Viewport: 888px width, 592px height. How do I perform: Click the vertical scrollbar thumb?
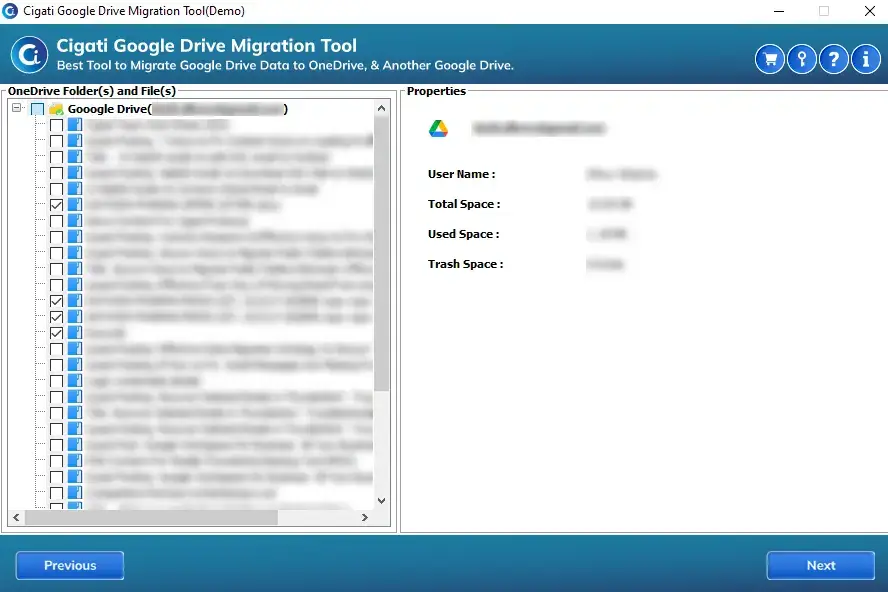click(x=382, y=253)
